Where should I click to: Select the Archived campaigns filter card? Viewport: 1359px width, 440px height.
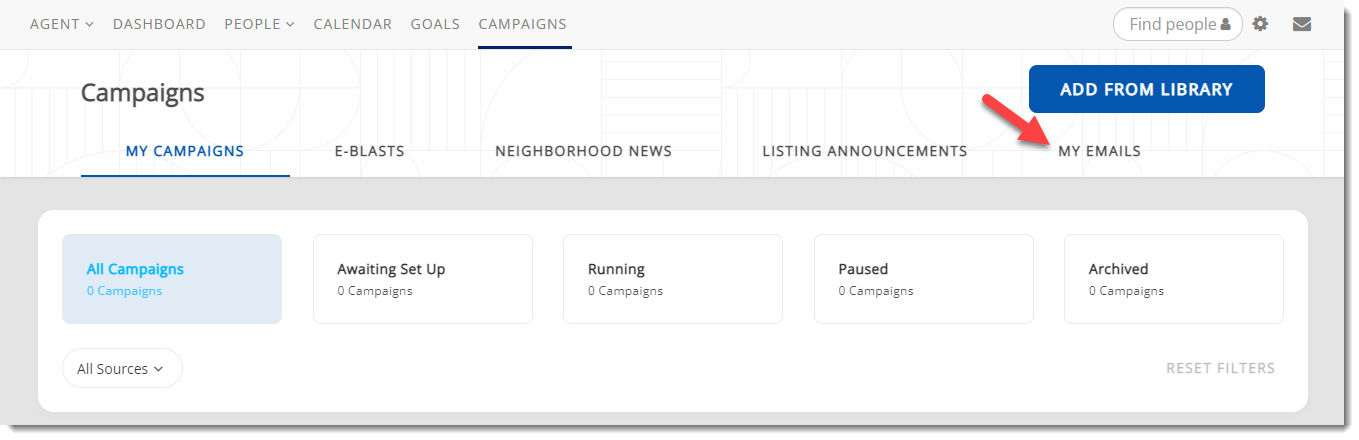pos(1174,279)
